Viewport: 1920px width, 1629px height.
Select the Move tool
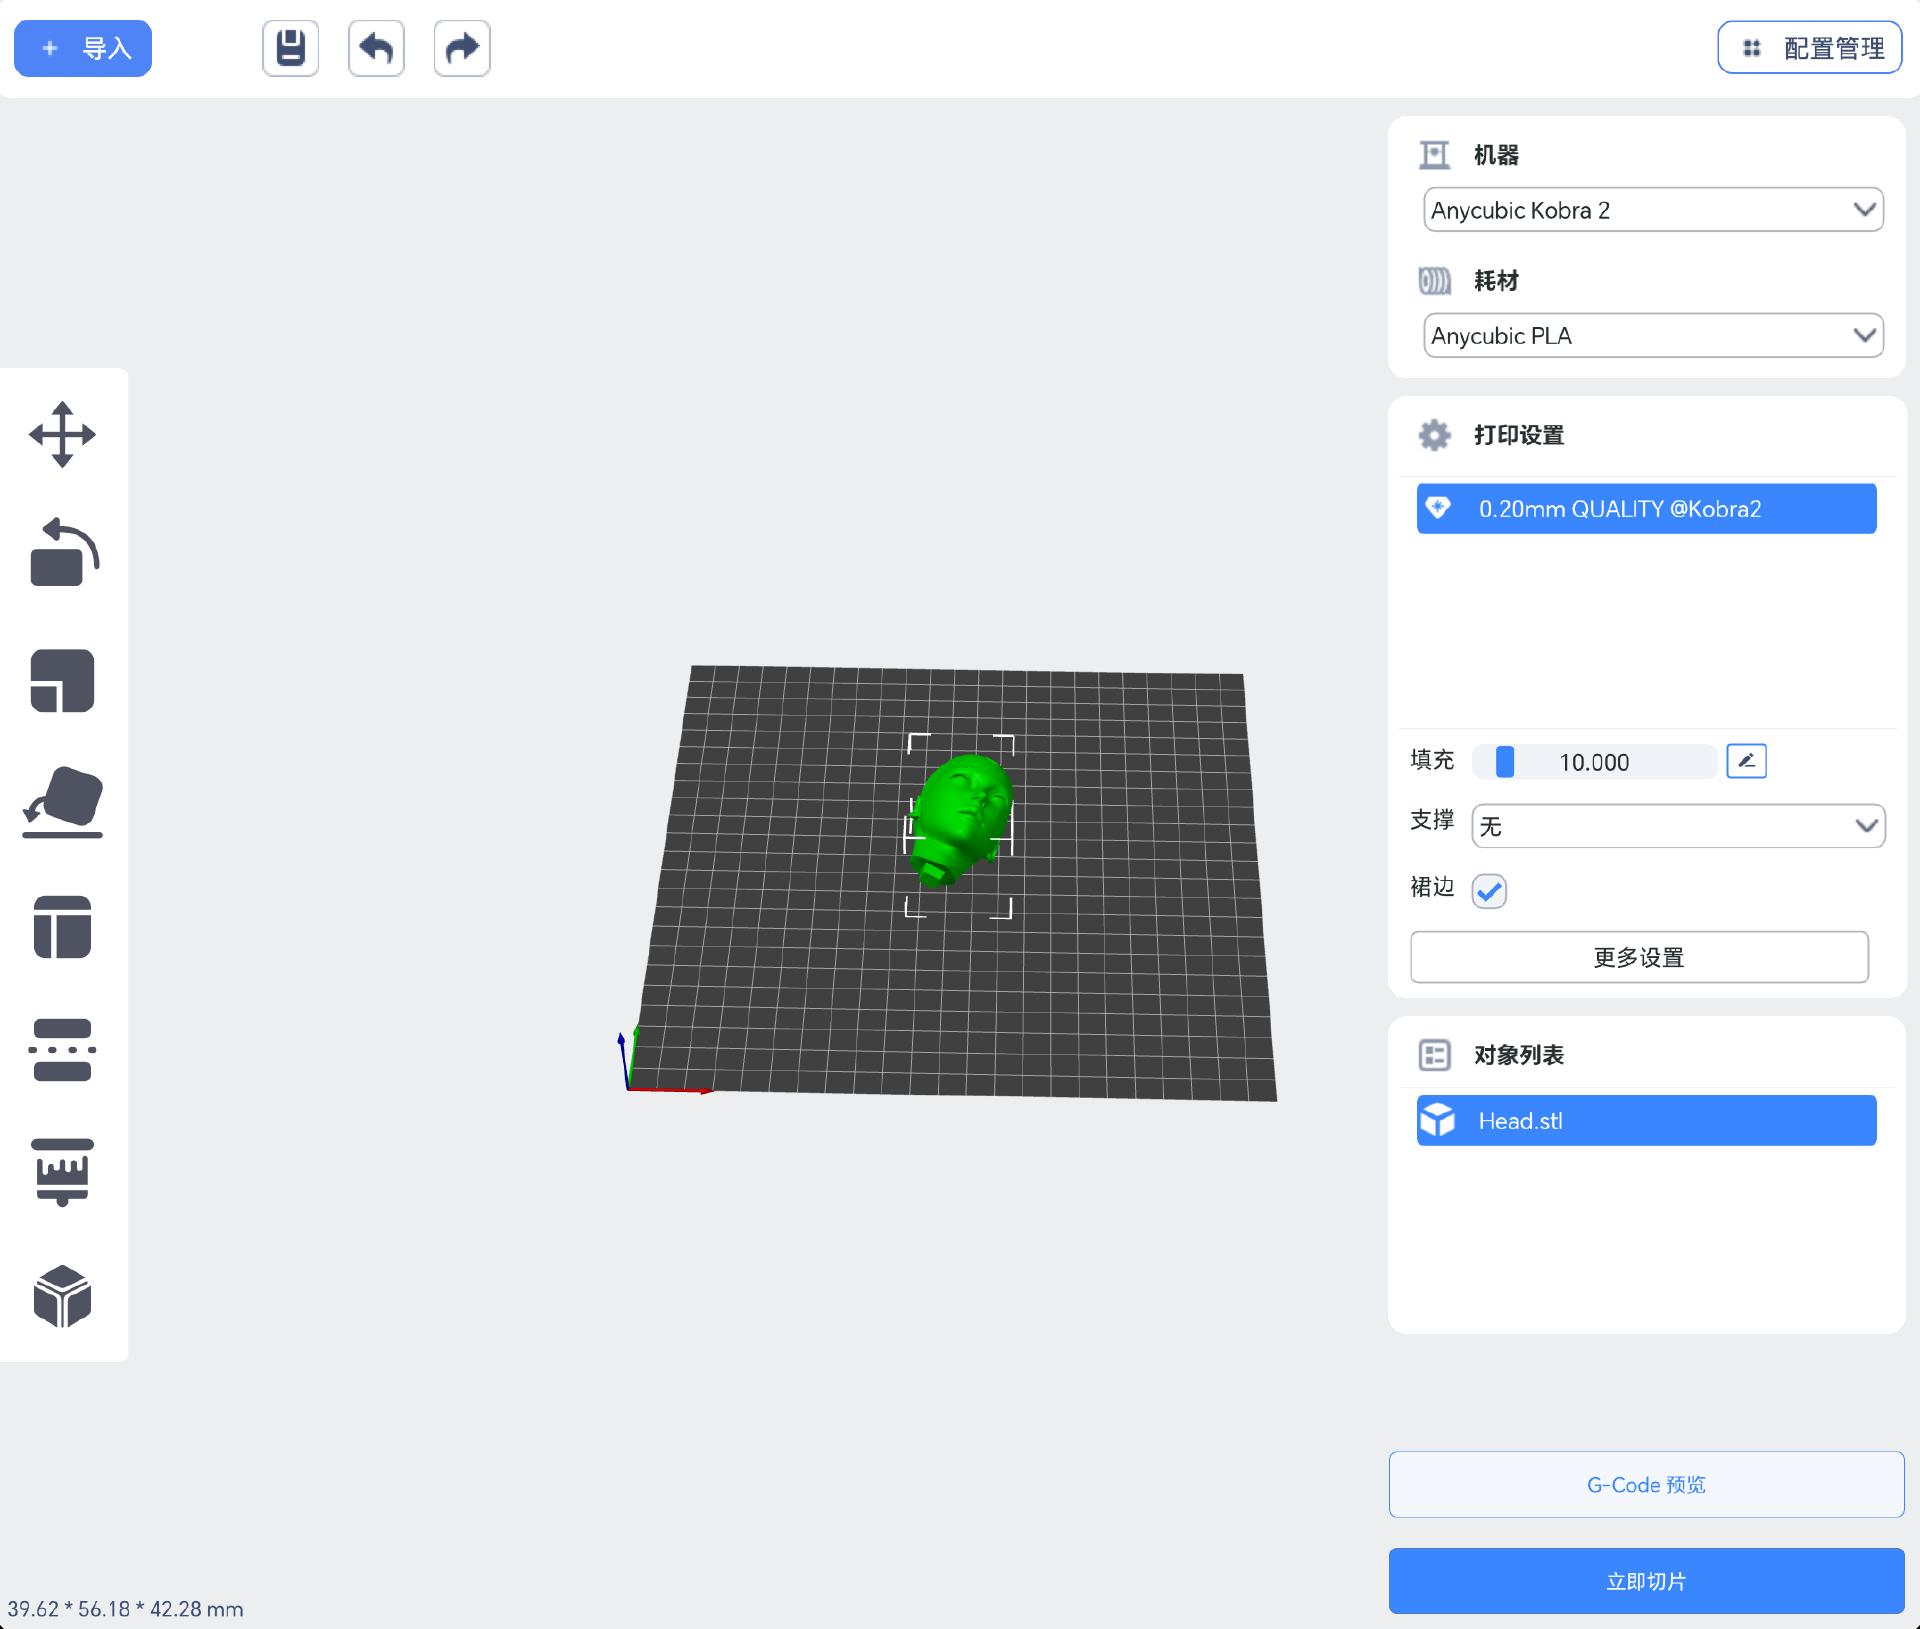pos(63,434)
